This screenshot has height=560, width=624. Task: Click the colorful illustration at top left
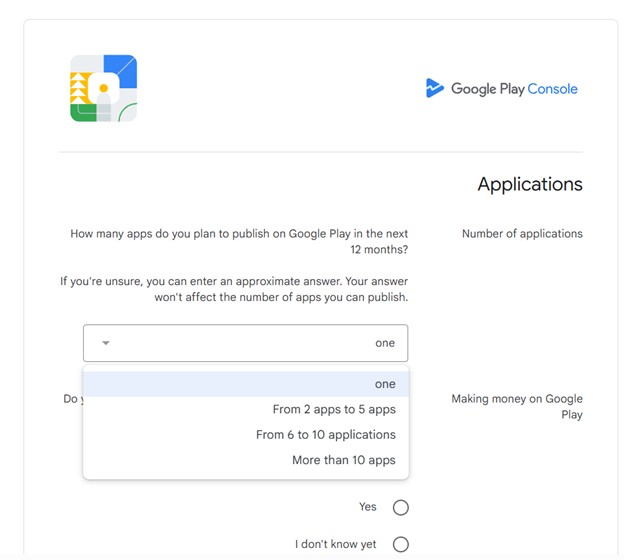103,89
